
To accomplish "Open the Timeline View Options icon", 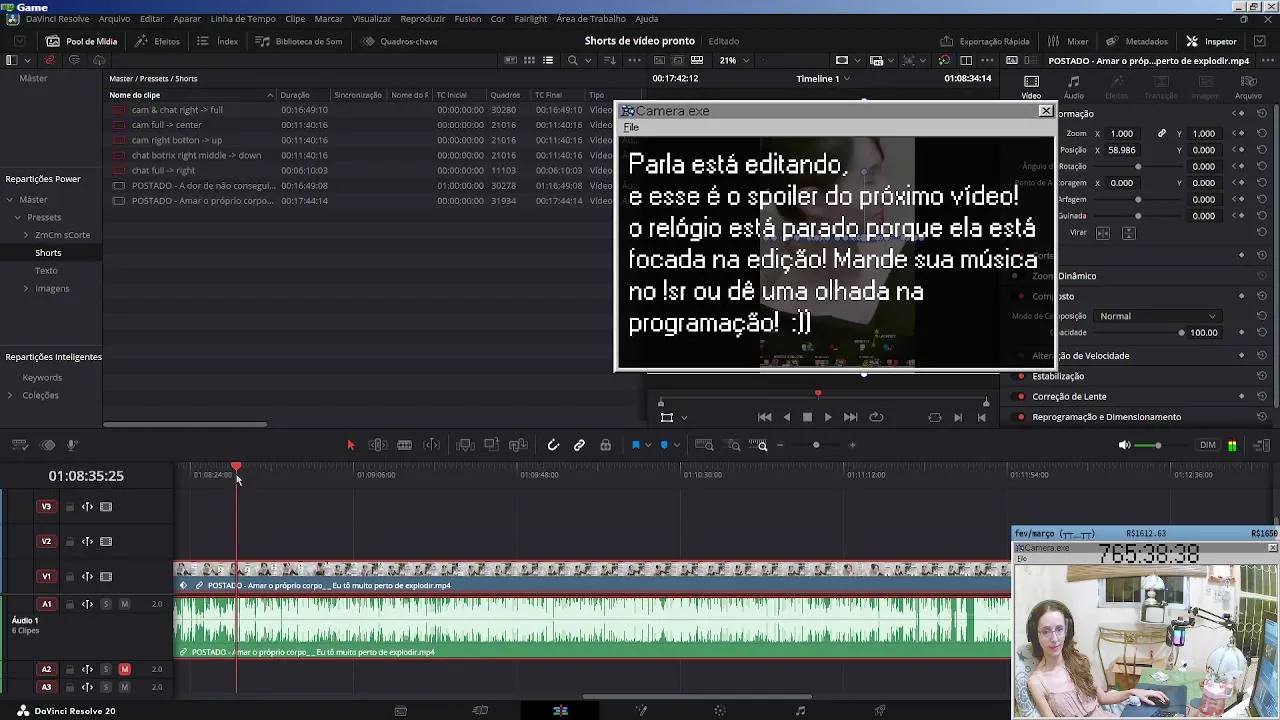I will (19, 445).
